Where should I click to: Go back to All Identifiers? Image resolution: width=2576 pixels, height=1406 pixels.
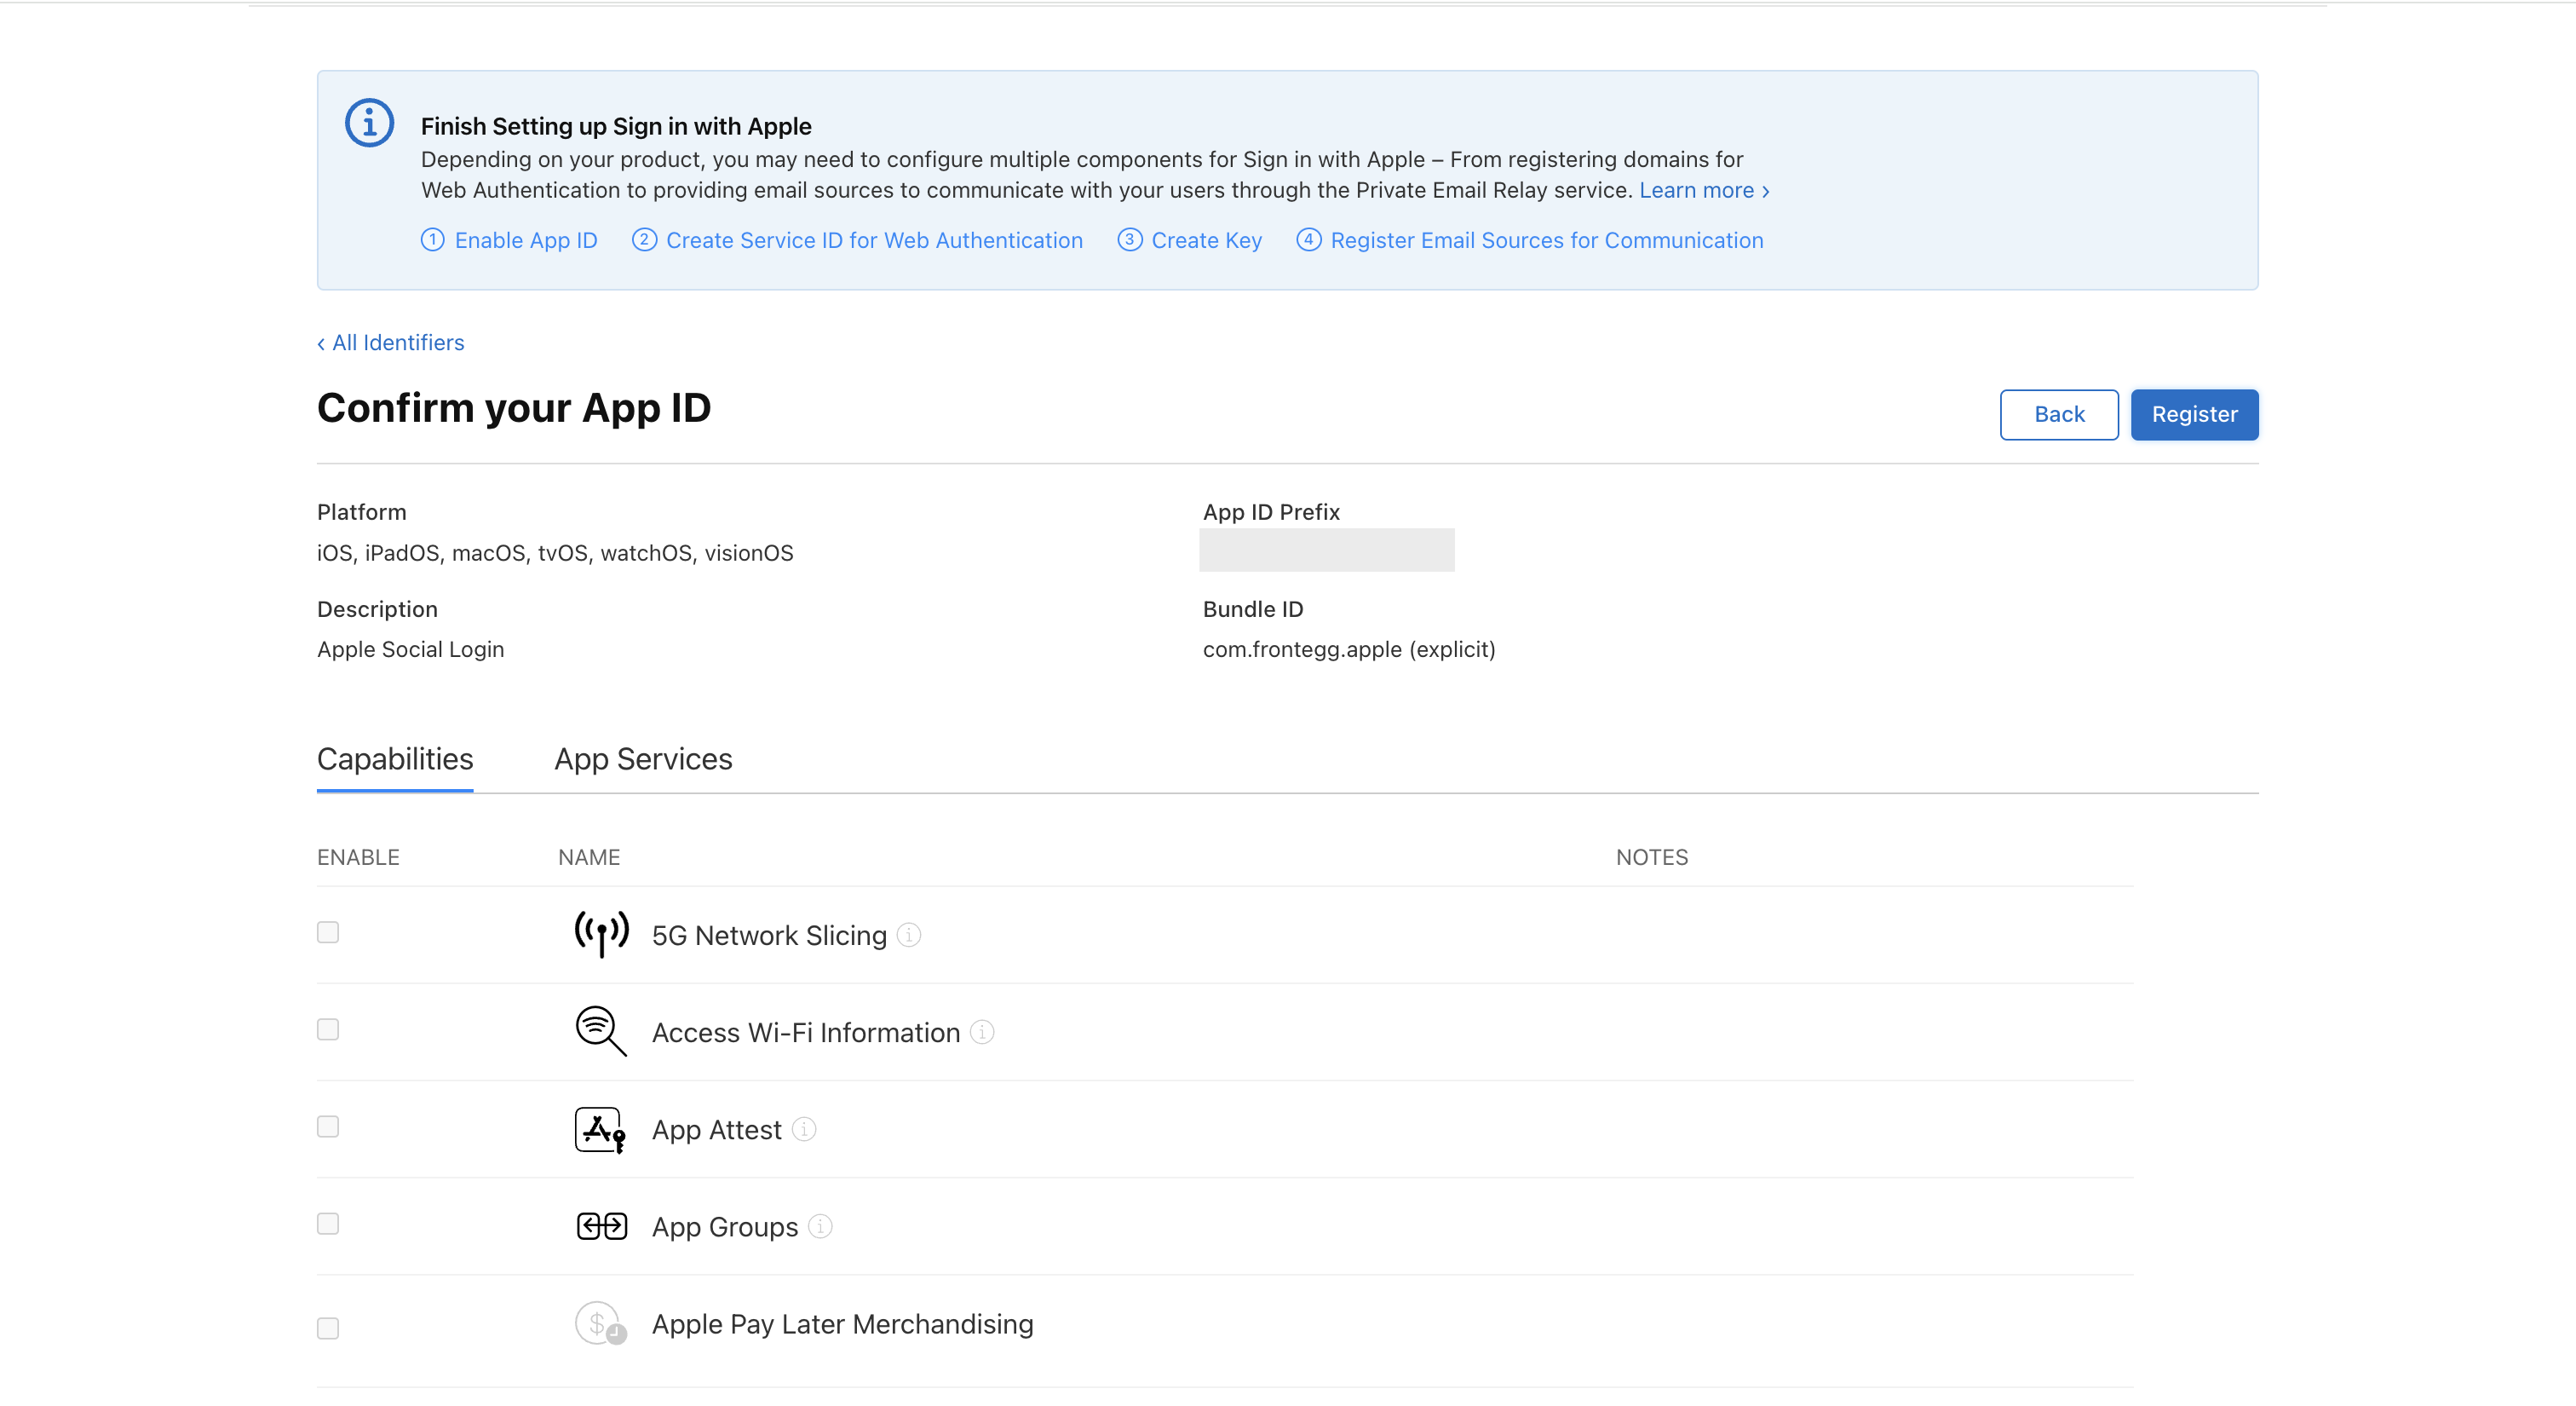[391, 343]
